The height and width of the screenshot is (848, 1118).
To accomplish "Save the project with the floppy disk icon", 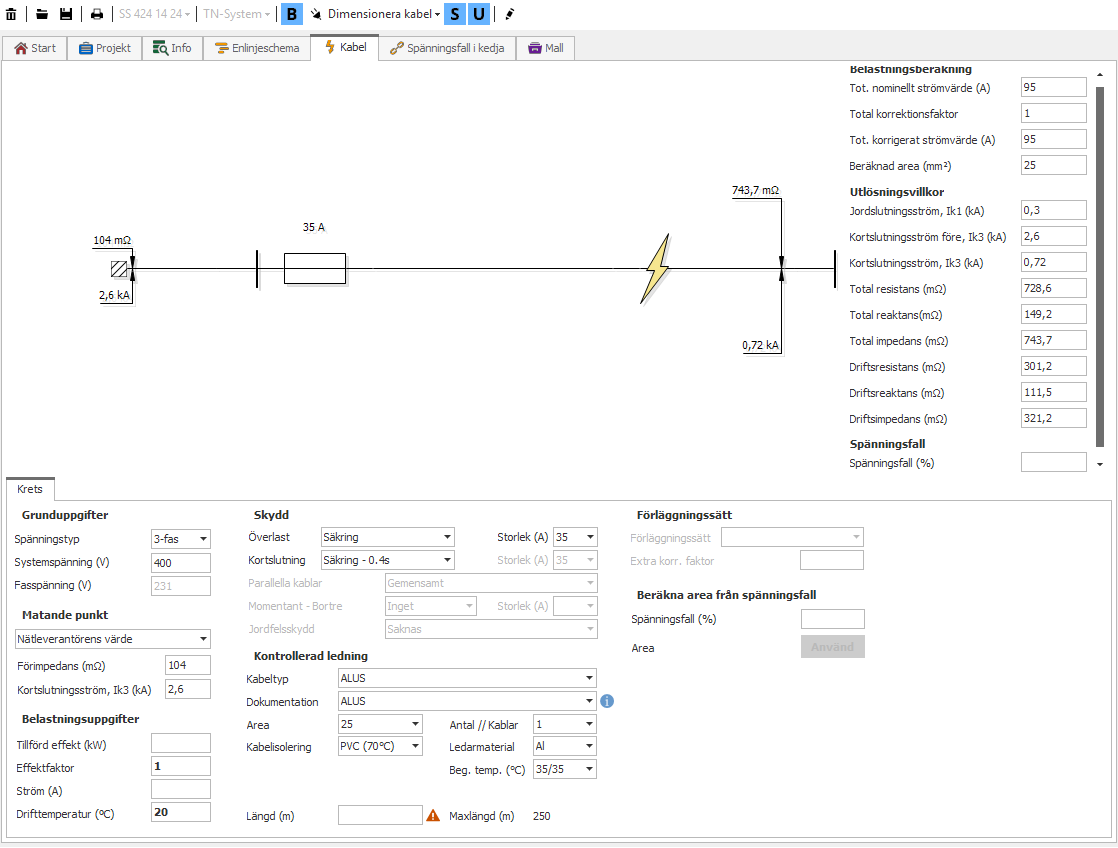I will (66, 14).
